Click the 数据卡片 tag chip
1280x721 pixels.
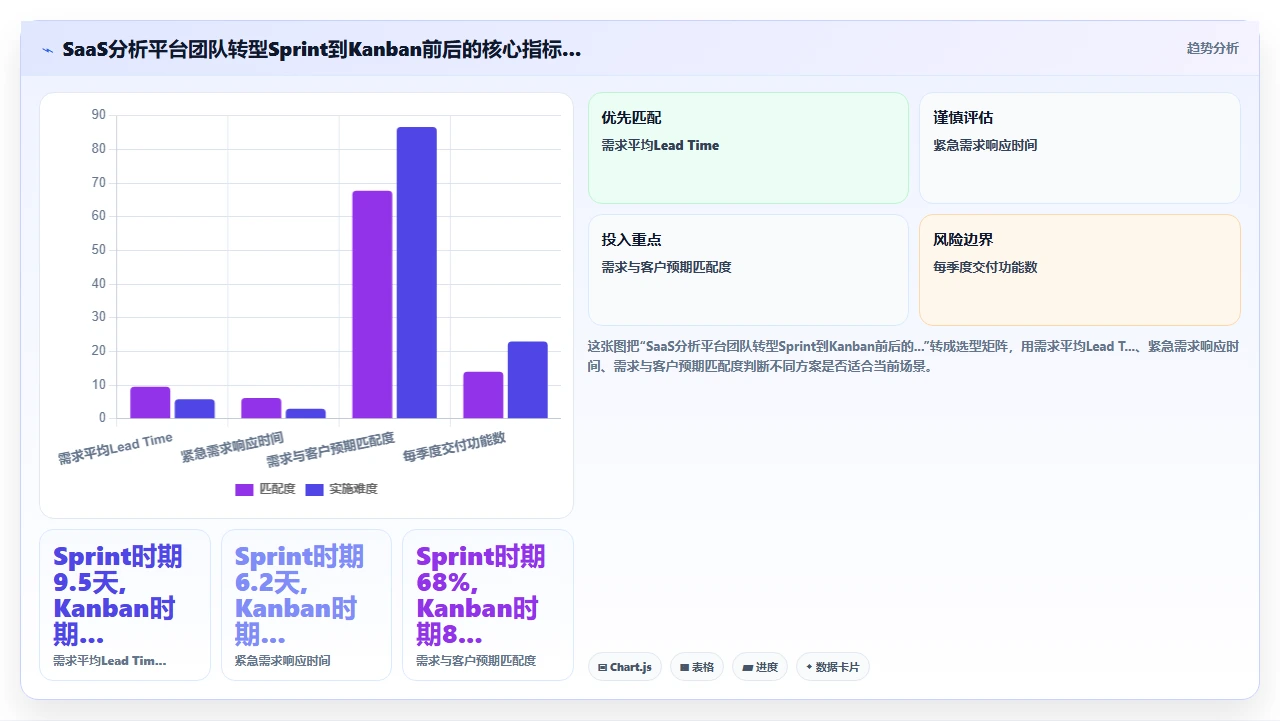click(x=833, y=667)
